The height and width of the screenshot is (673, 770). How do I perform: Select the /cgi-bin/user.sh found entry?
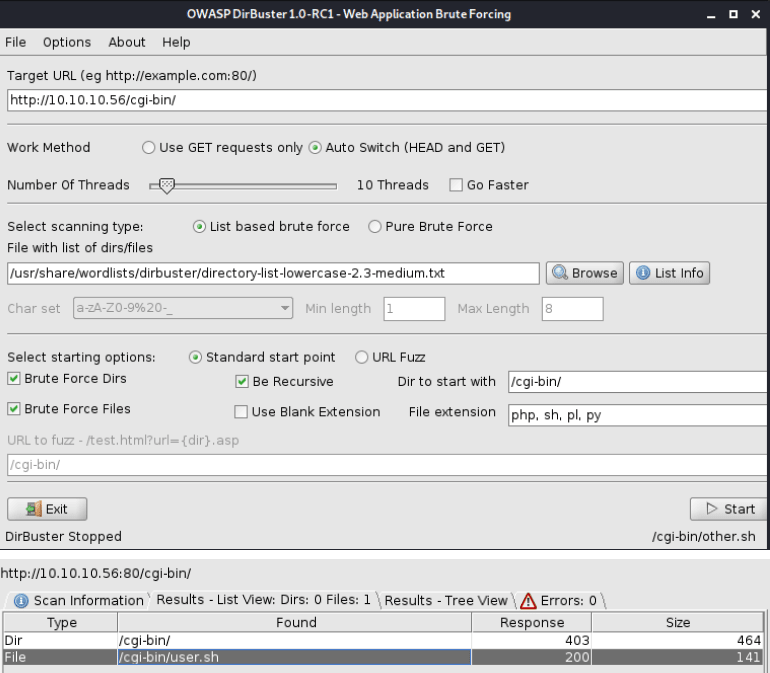pos(295,657)
